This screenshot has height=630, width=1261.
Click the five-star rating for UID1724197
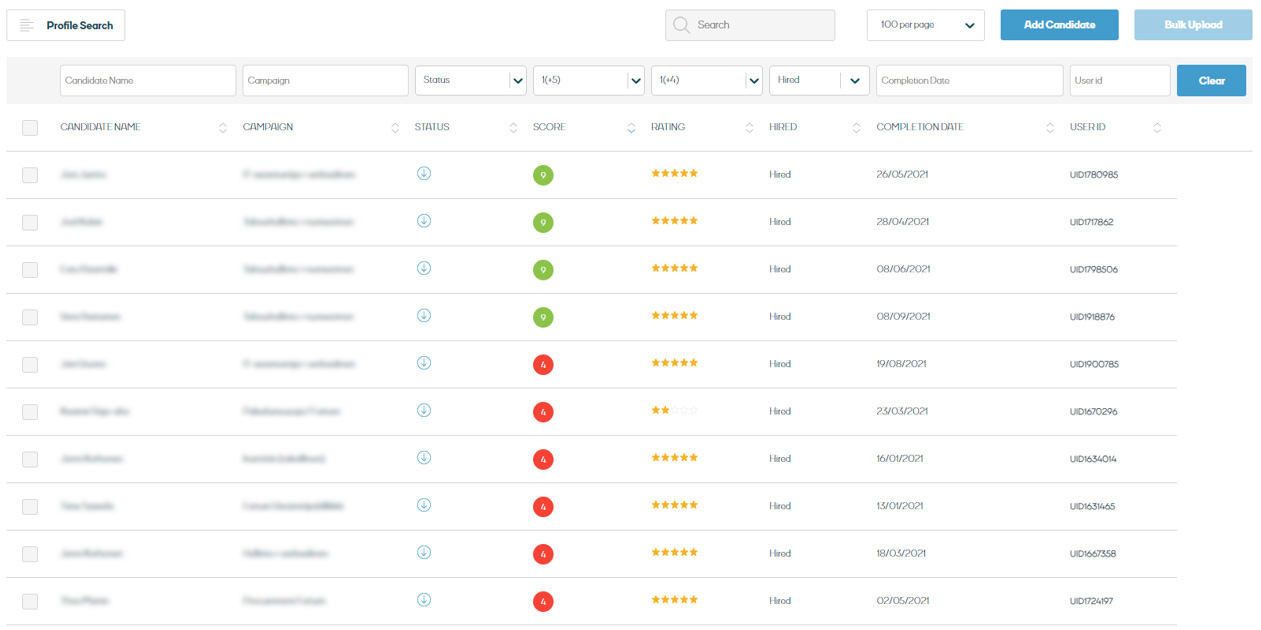click(674, 600)
